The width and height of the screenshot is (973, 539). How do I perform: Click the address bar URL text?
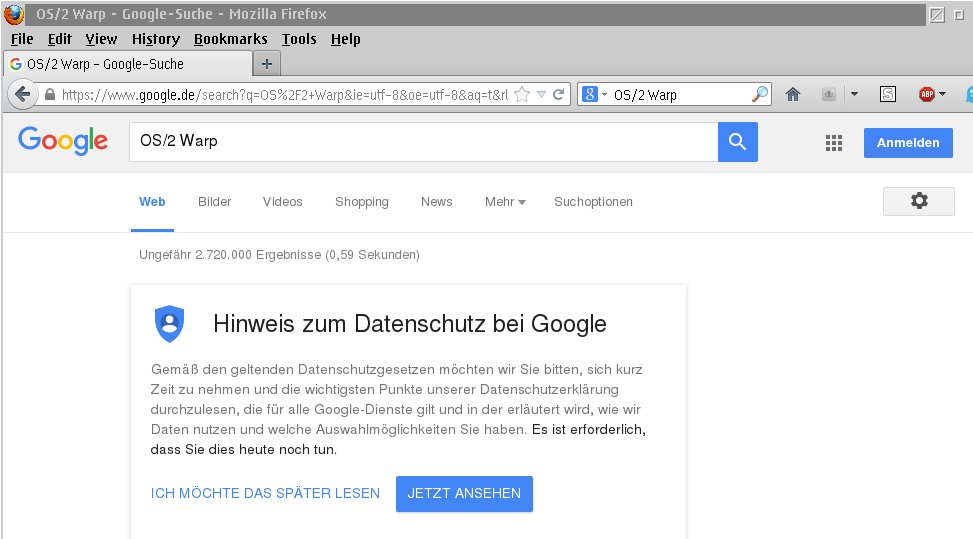pos(285,95)
